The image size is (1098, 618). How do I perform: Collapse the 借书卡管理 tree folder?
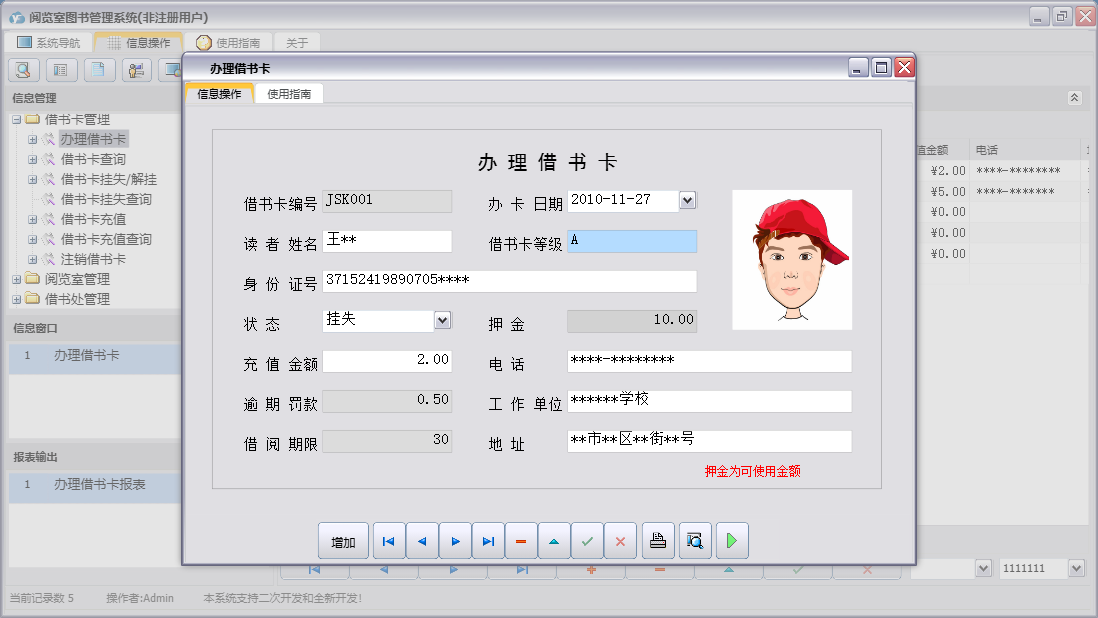coord(17,119)
